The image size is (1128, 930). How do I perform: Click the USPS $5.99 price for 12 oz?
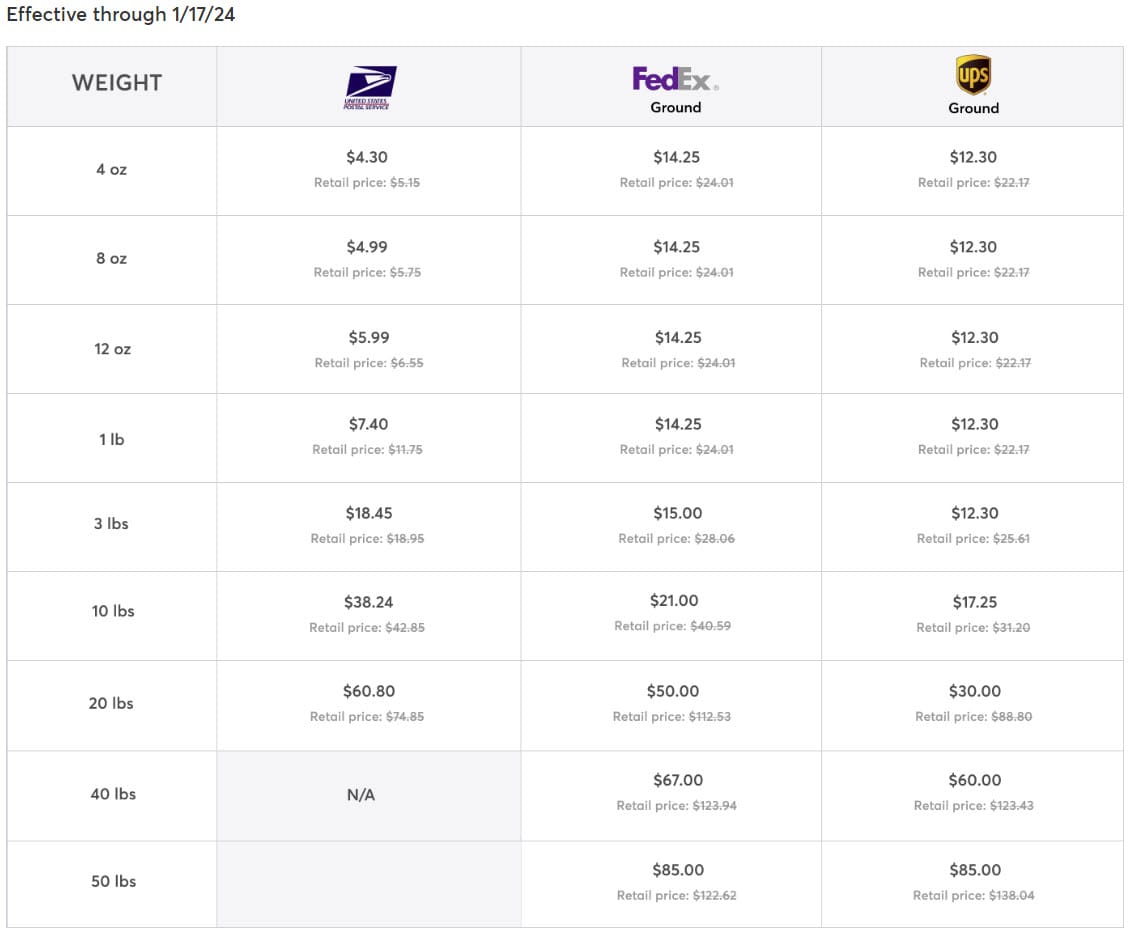(x=369, y=337)
